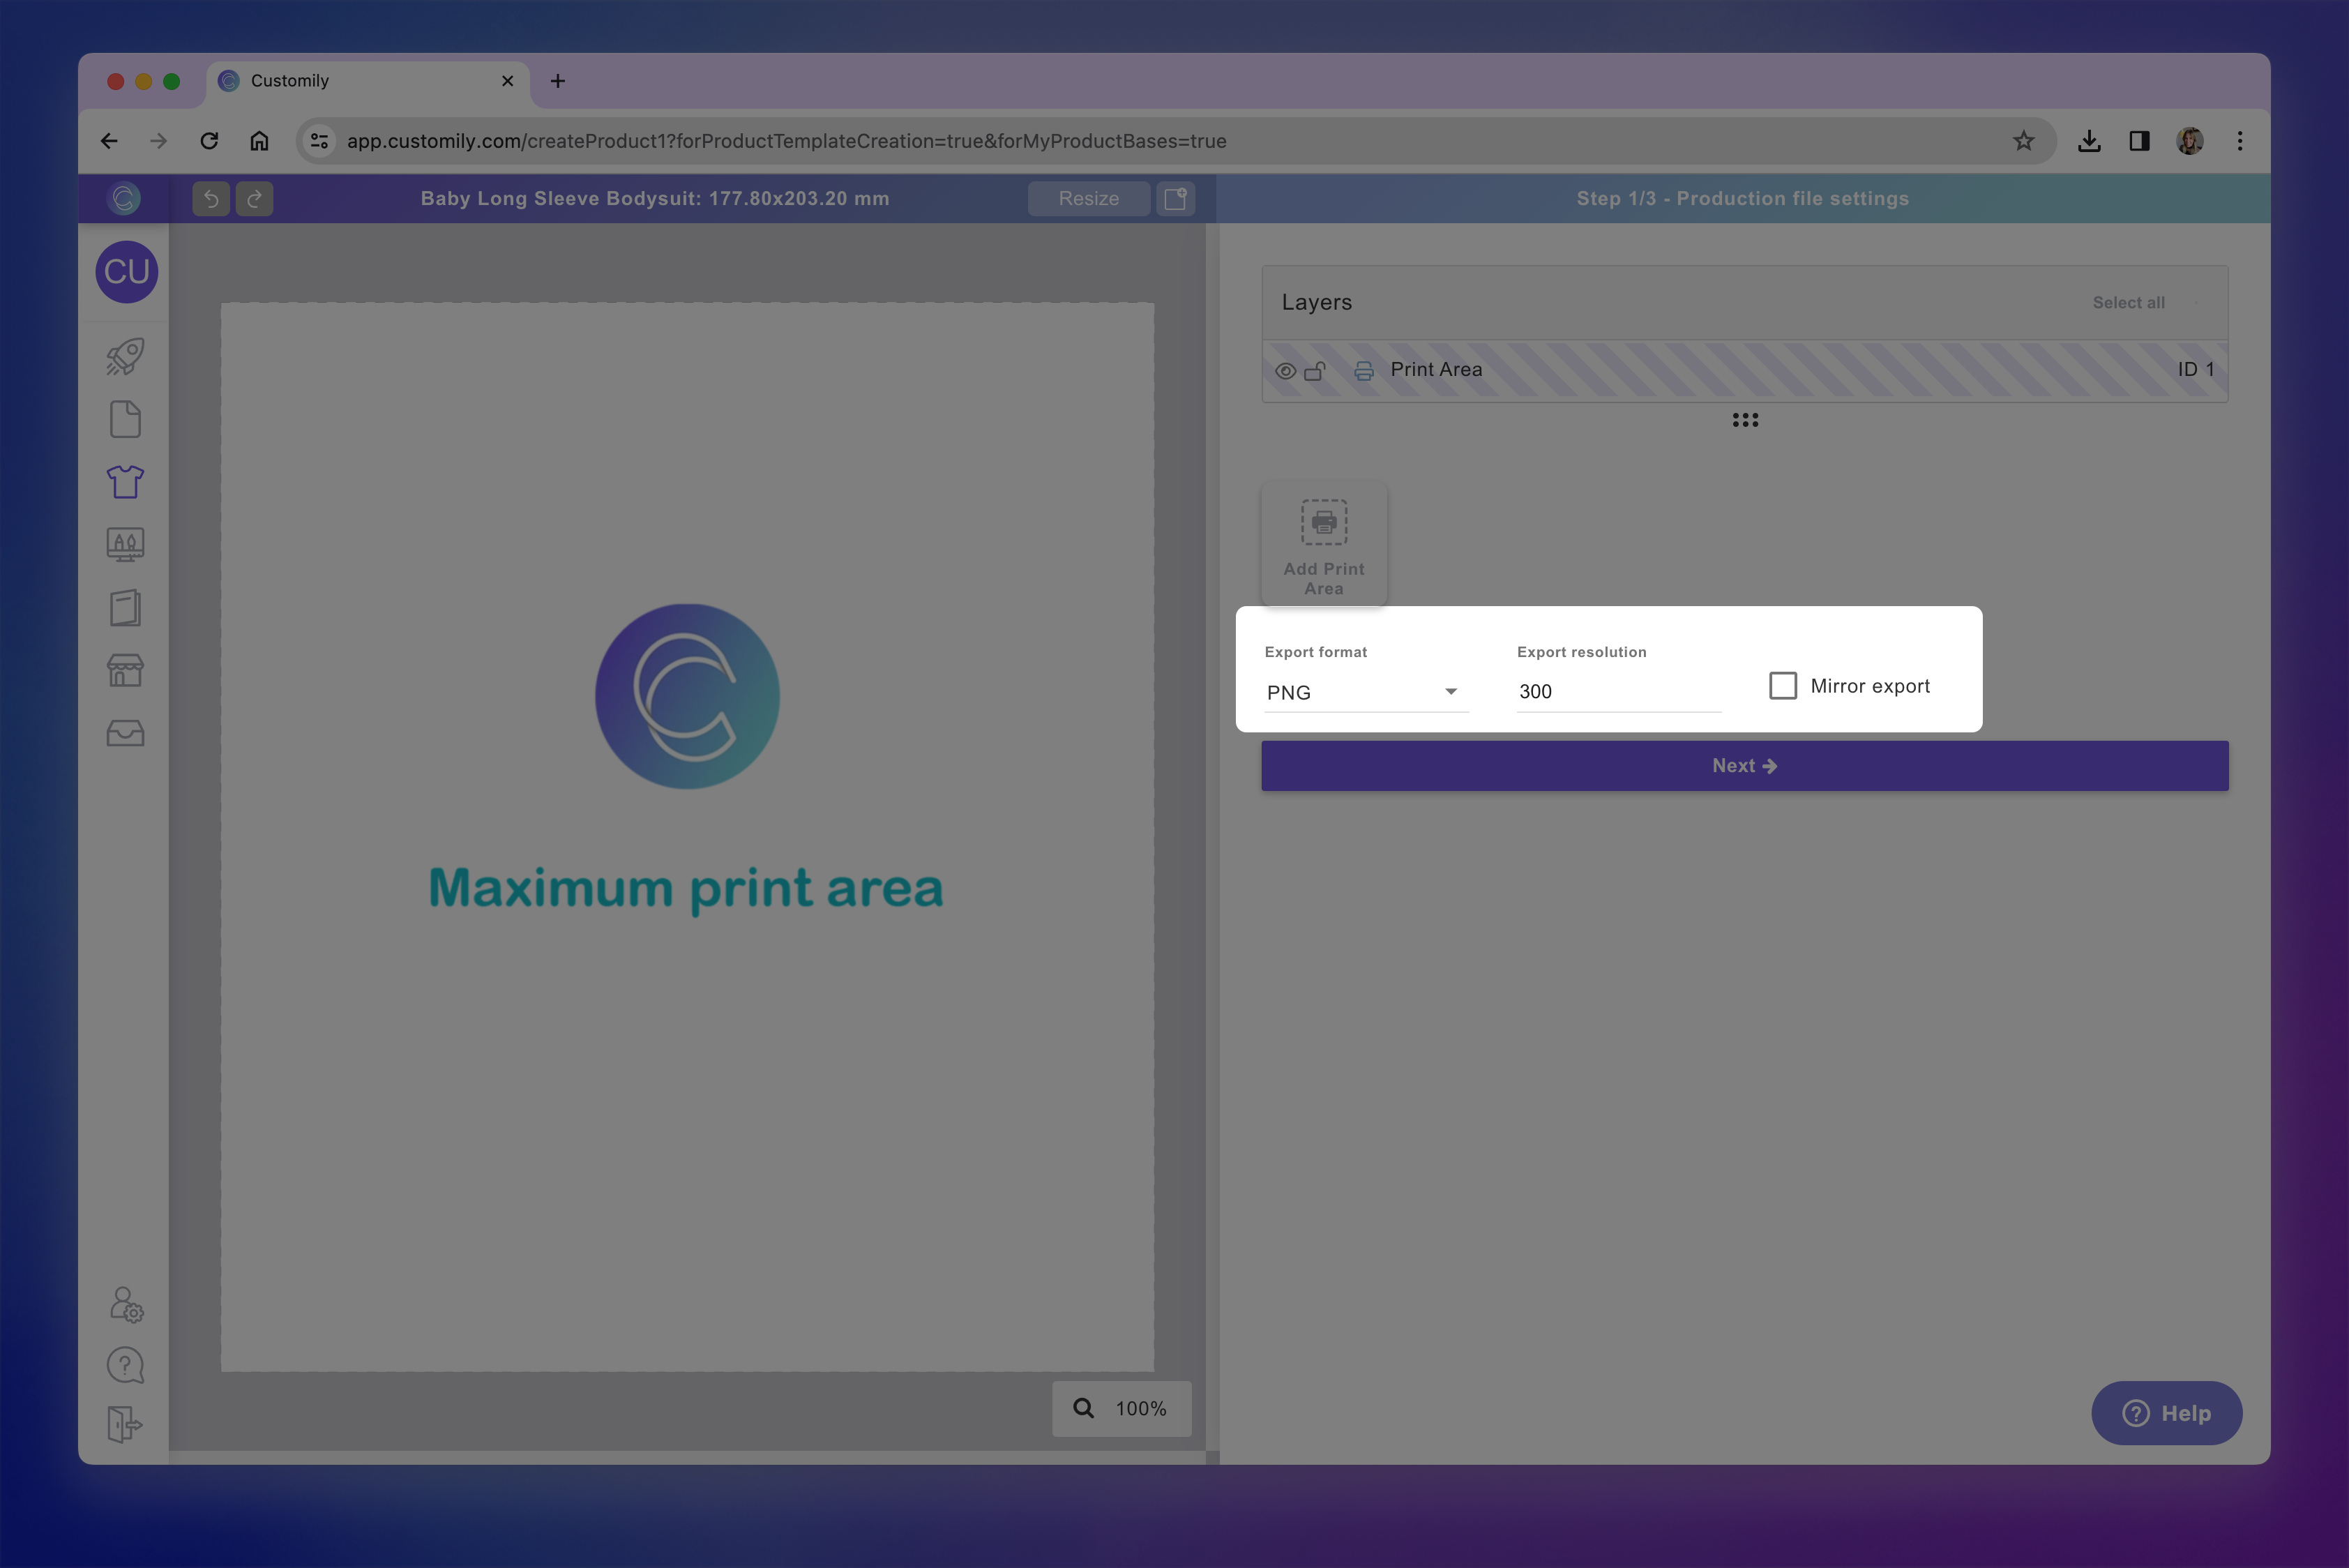This screenshot has width=2349, height=1568.
Task: Enable the Mirror export checkbox
Action: (1782, 686)
